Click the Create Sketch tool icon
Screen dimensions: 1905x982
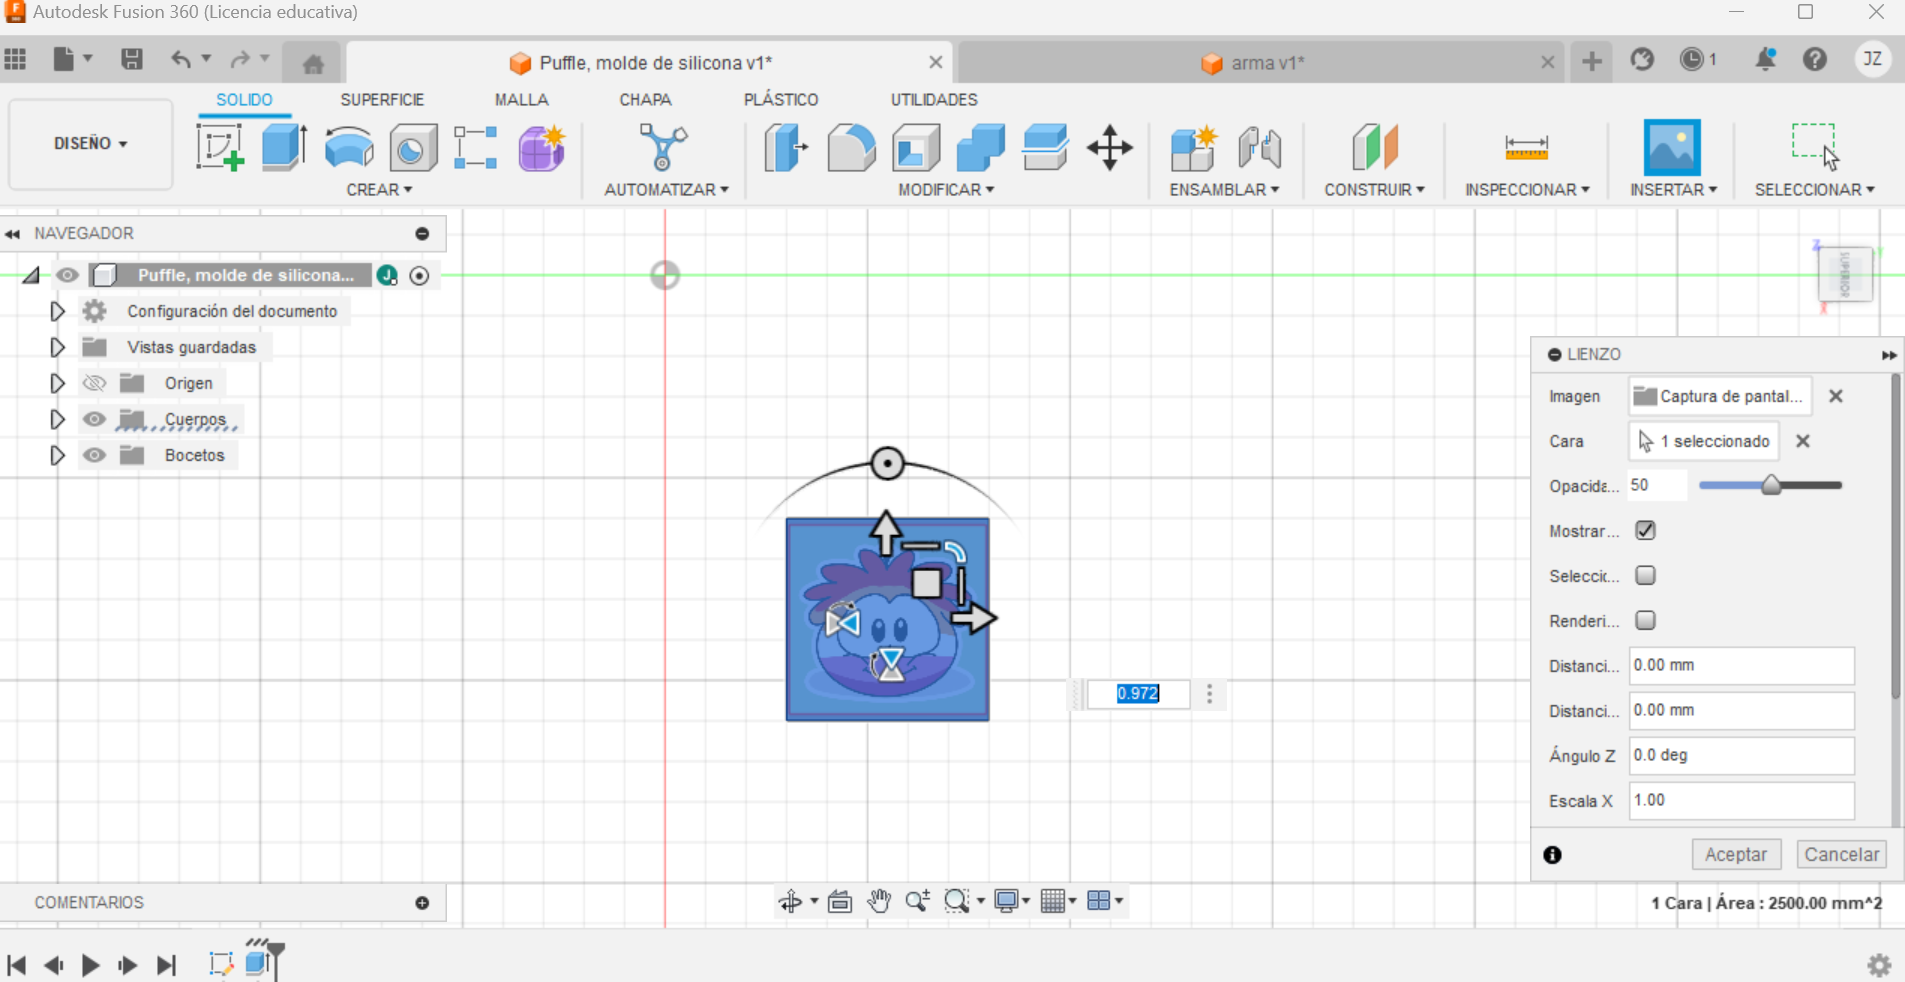click(x=220, y=148)
